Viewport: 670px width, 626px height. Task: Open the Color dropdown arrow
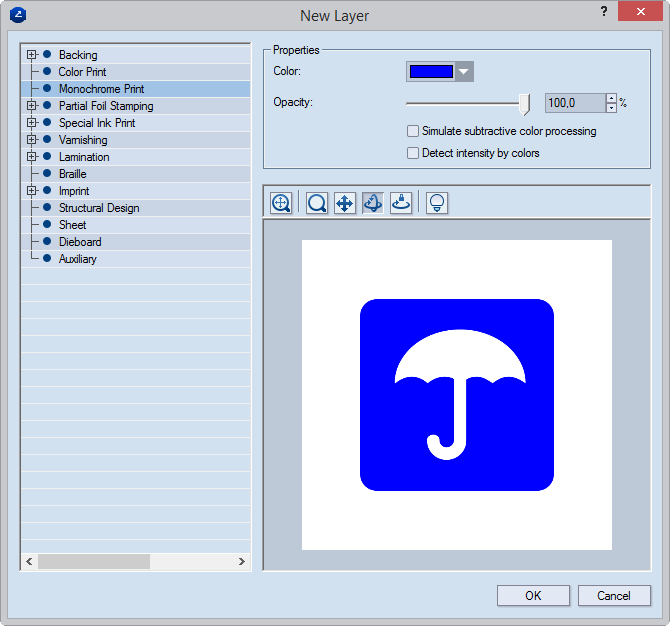click(x=463, y=71)
